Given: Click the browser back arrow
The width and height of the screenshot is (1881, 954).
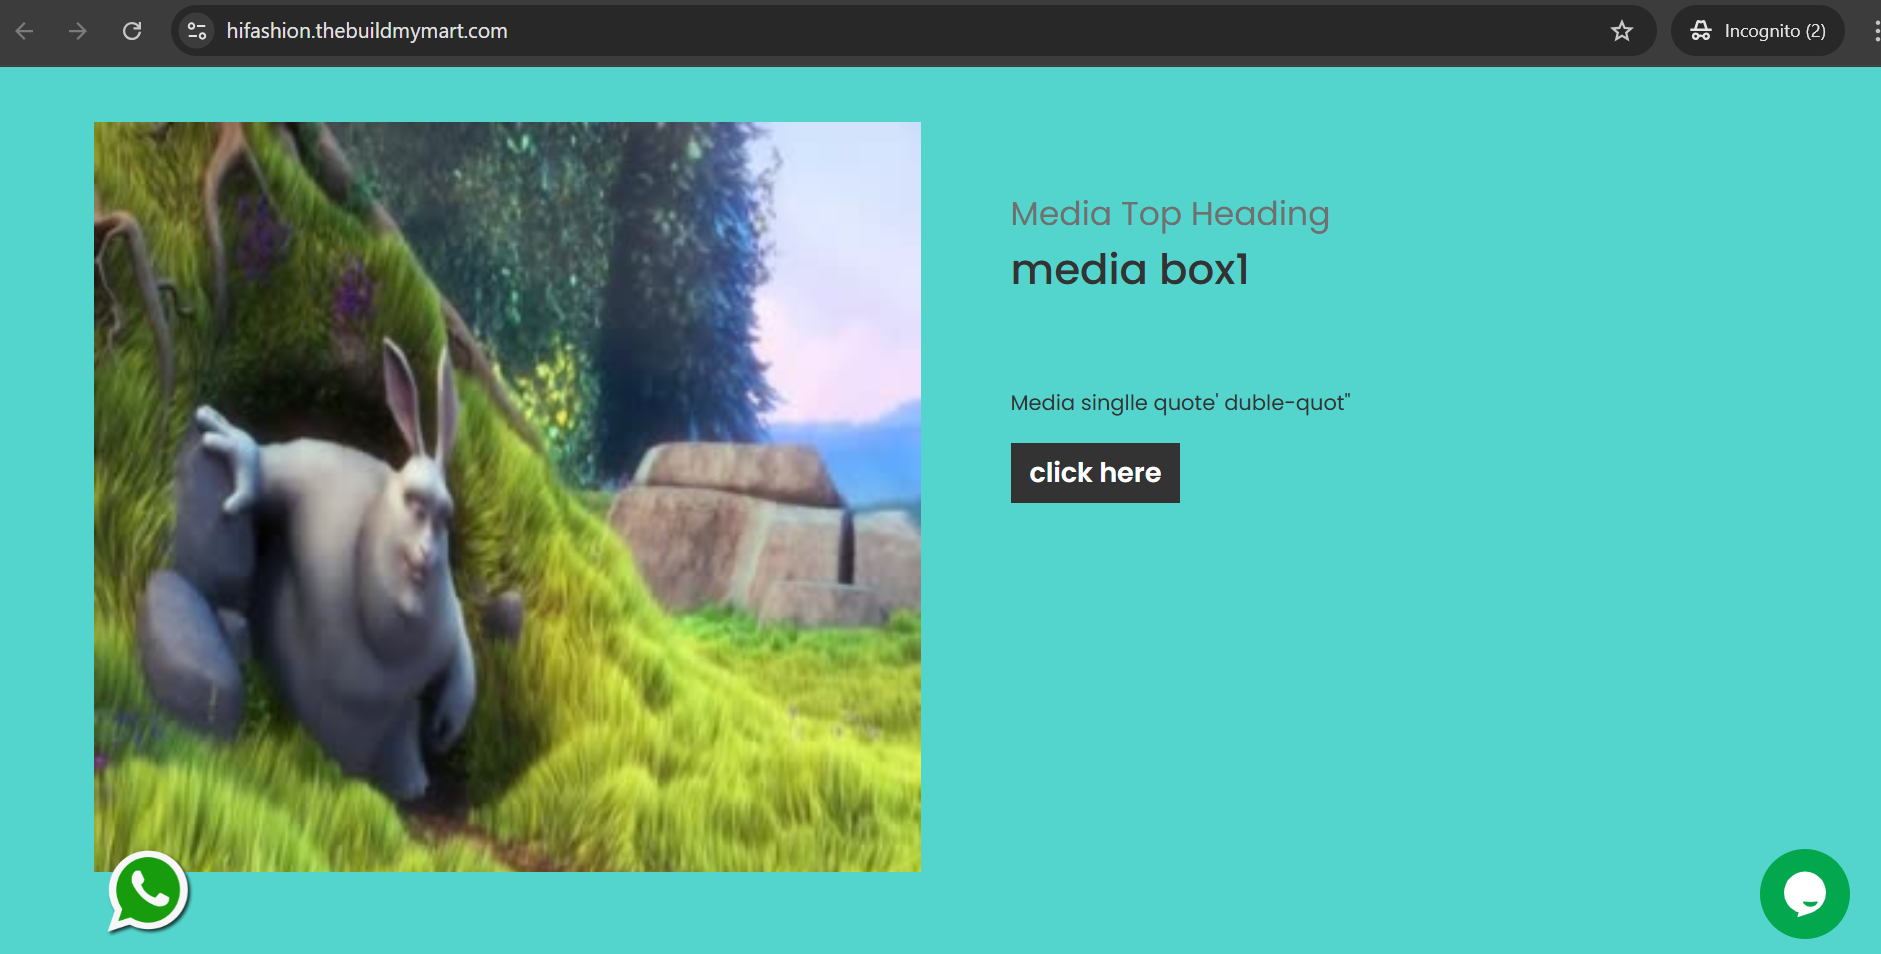Looking at the screenshot, I should (x=25, y=31).
